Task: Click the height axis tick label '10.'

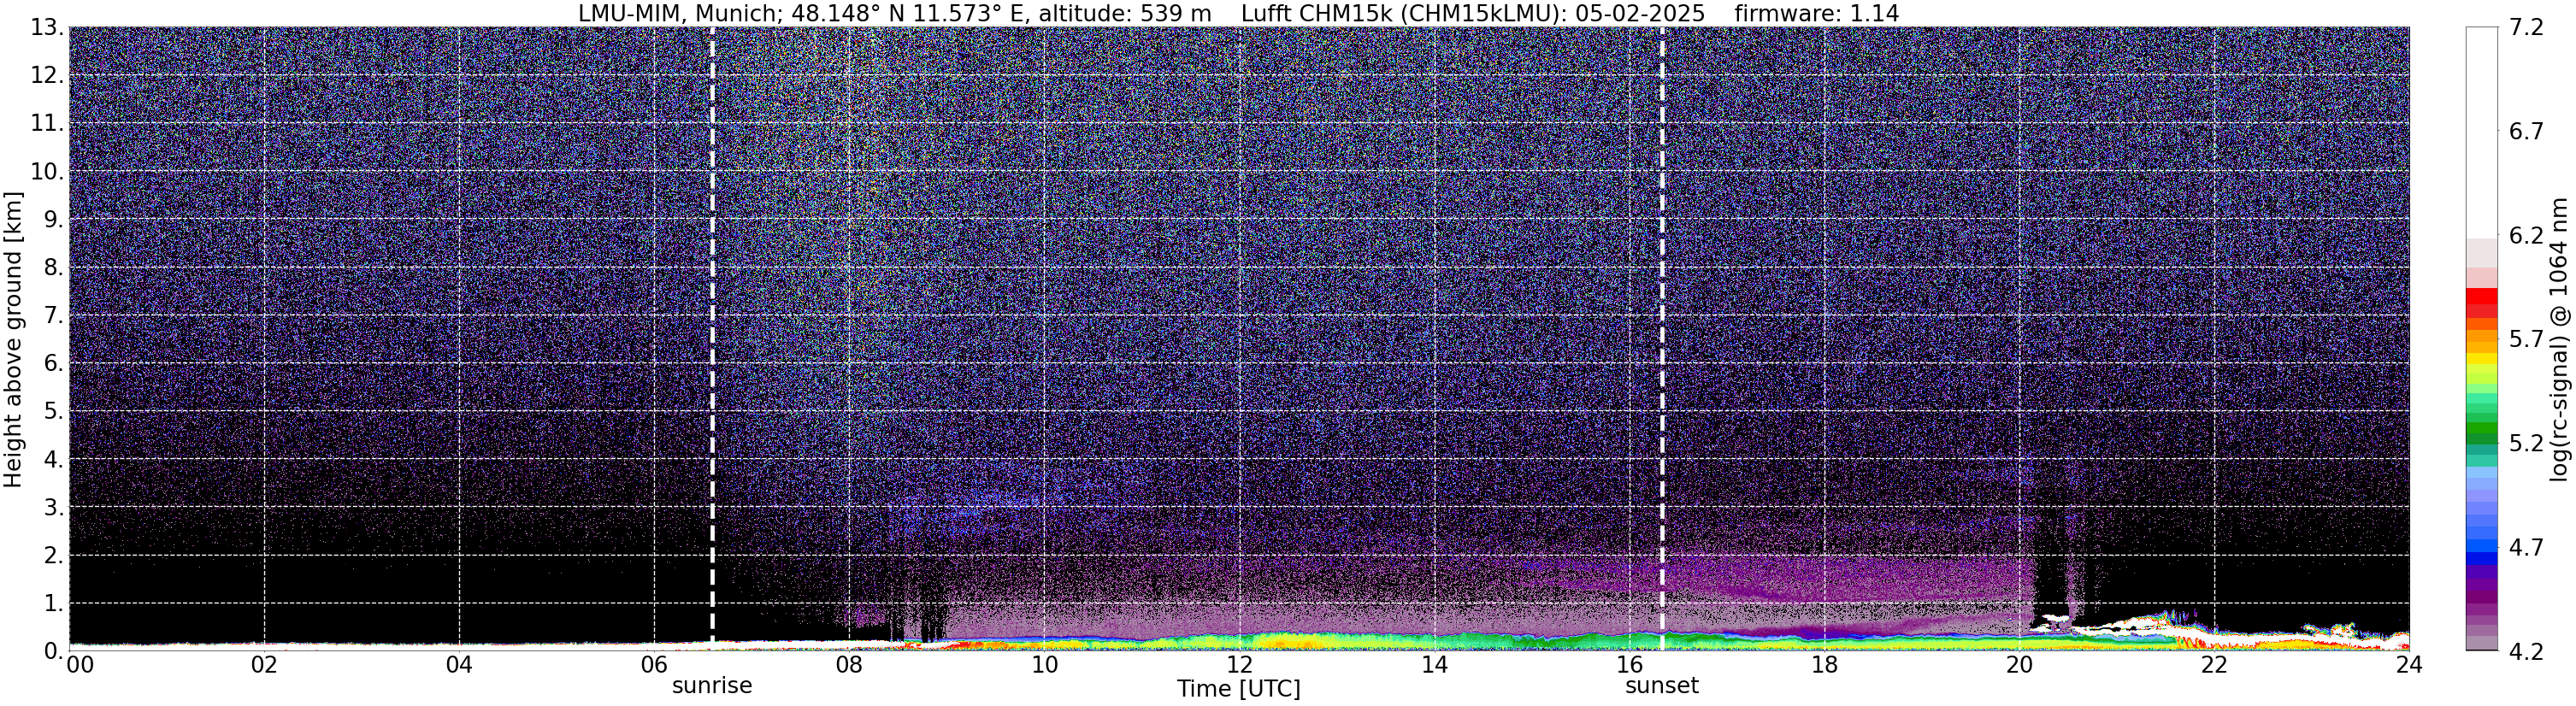Action: click(47, 172)
